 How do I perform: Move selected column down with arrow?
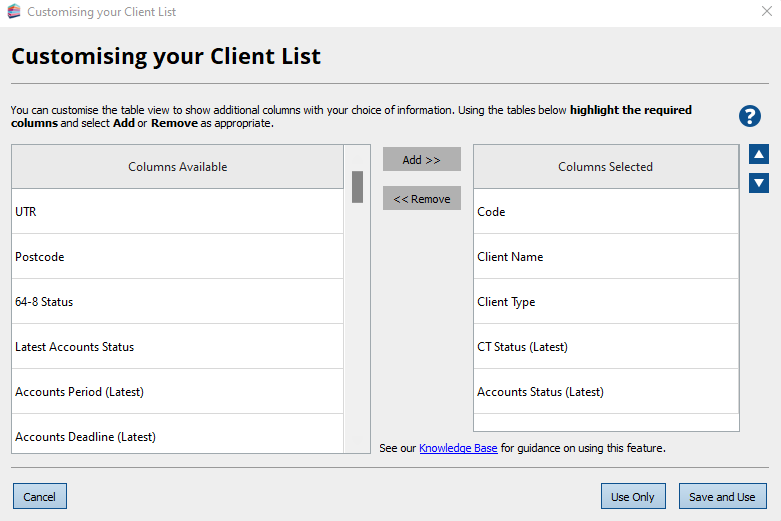coord(759,182)
